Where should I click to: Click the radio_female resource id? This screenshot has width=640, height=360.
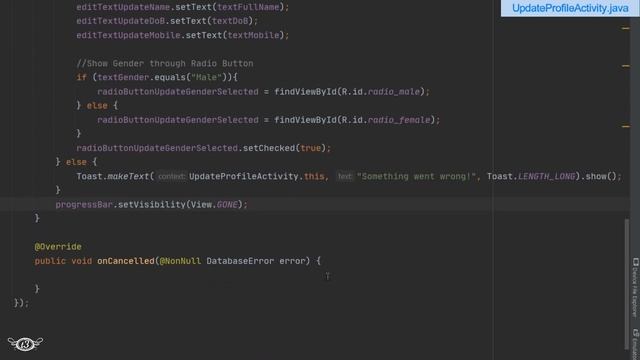399,120
